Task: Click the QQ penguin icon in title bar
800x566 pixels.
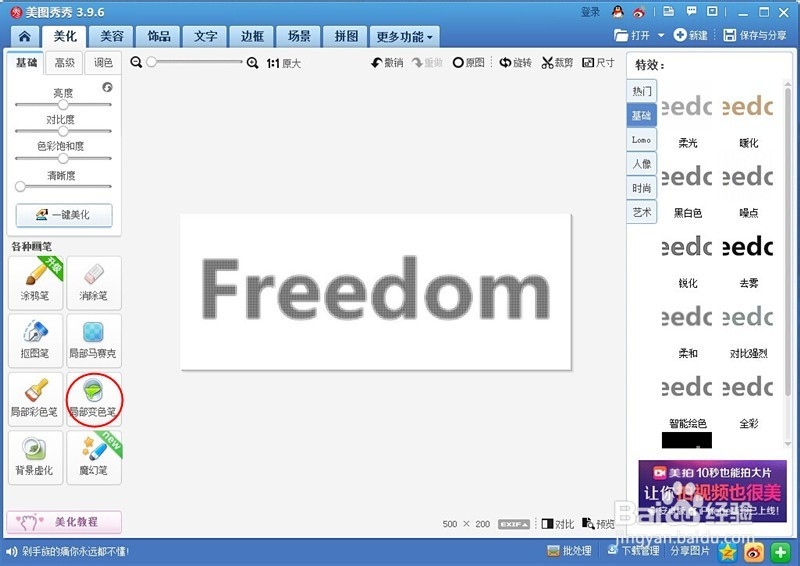Action: tap(618, 12)
